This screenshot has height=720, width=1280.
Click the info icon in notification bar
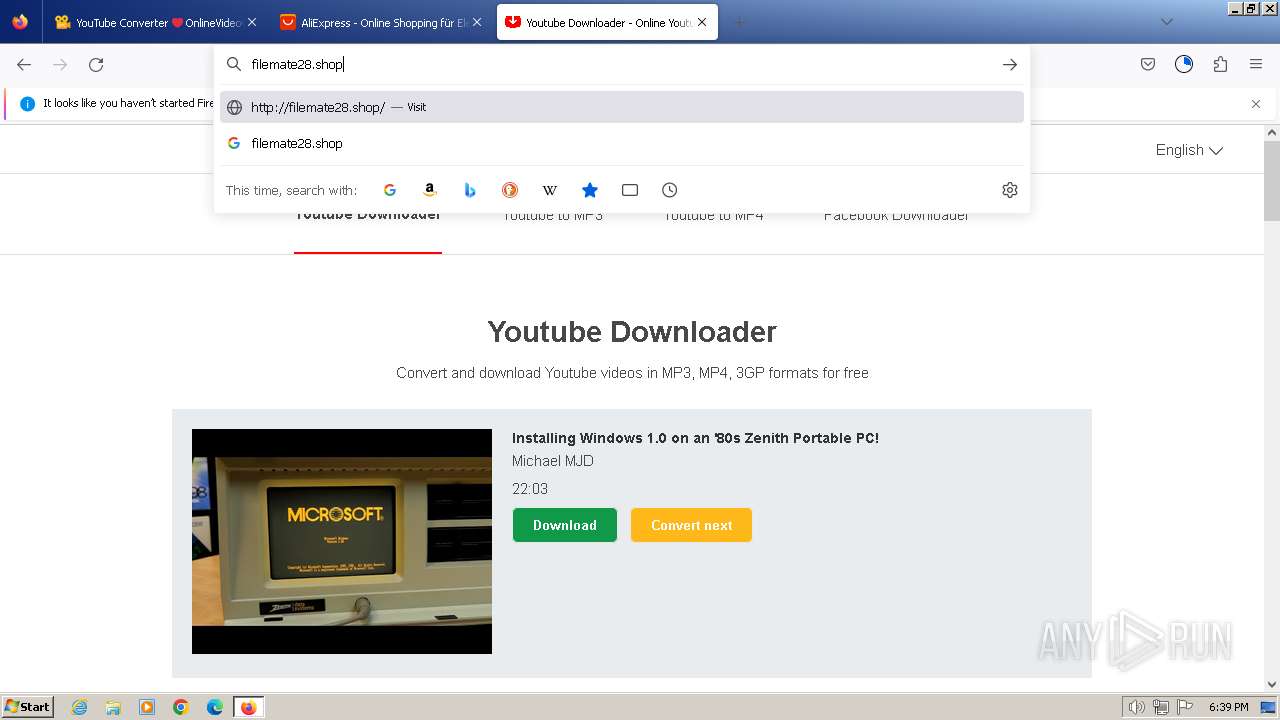coord(27,104)
